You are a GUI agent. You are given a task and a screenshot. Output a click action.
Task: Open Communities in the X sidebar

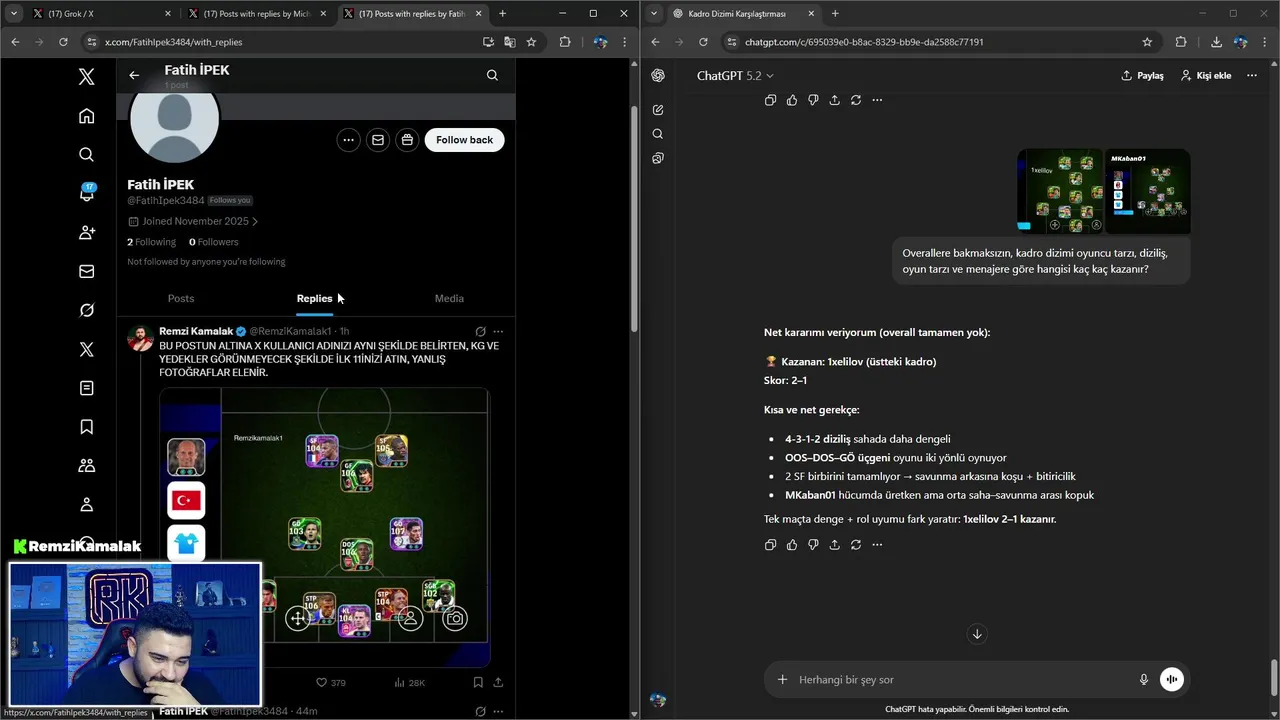click(87, 466)
